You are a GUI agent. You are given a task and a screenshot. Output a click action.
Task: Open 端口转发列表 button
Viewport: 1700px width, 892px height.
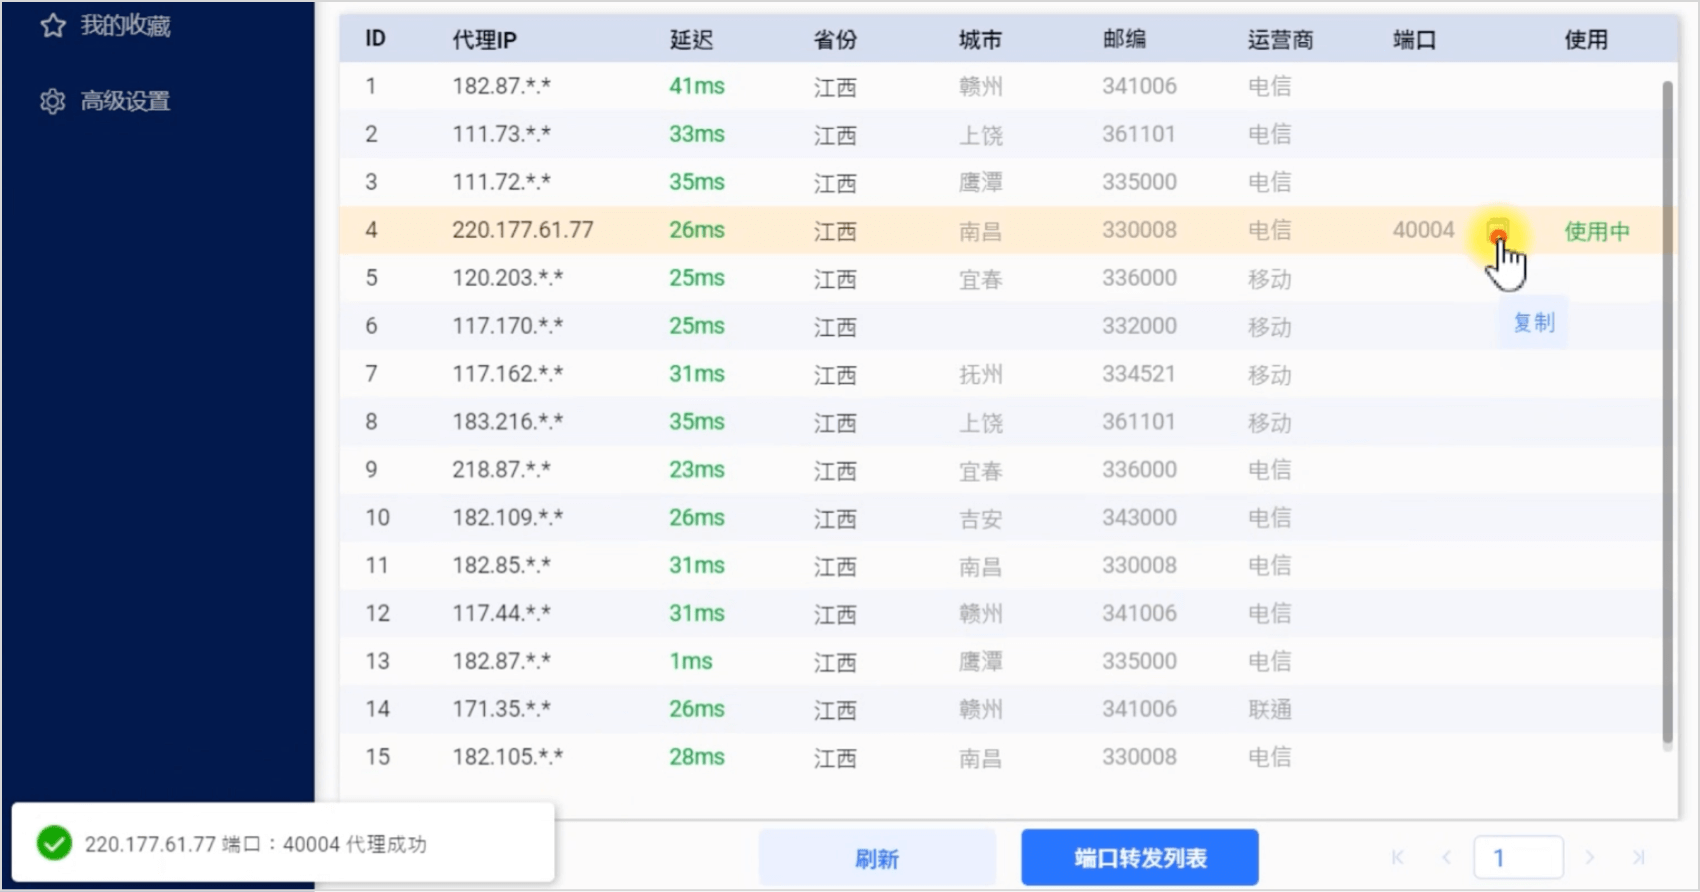pos(1140,857)
